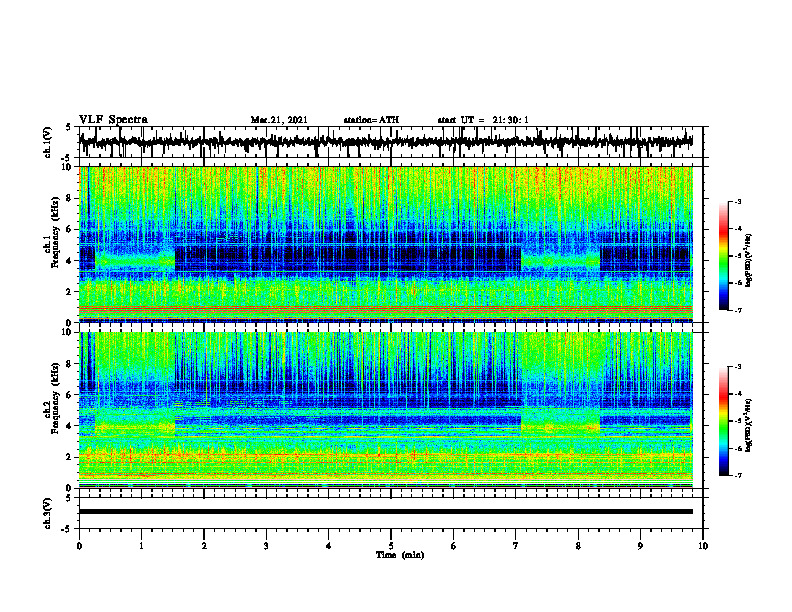Click time axis tick label "1"
792x612 pixels.
point(141,546)
